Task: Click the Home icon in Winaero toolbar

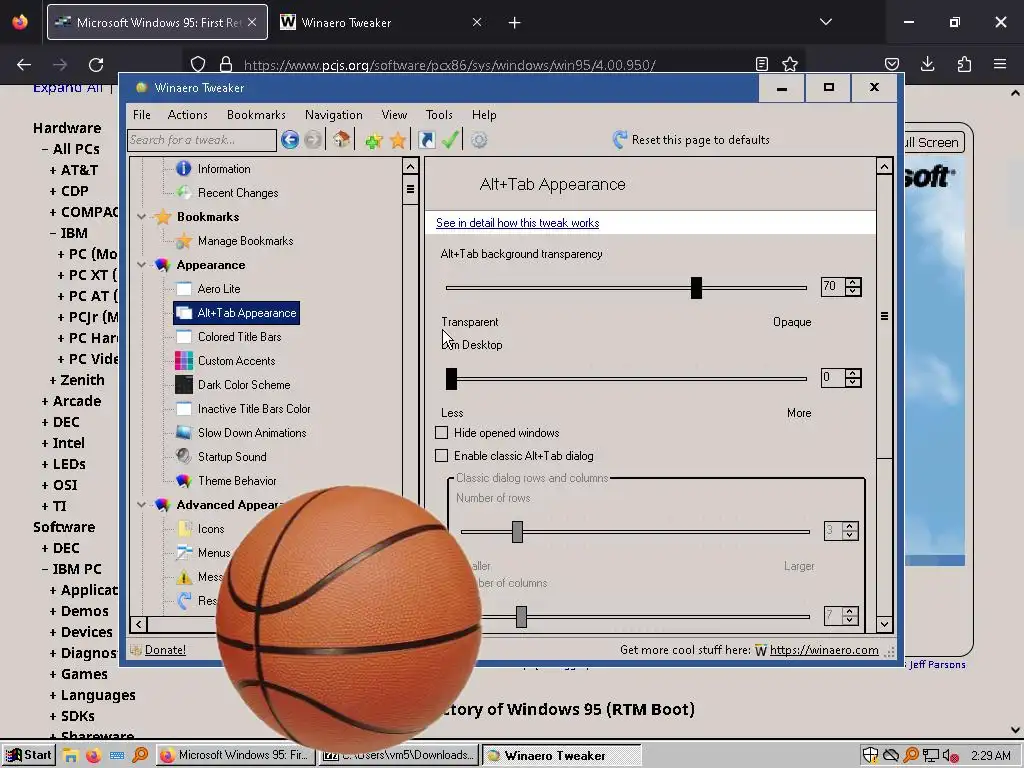Action: click(342, 140)
